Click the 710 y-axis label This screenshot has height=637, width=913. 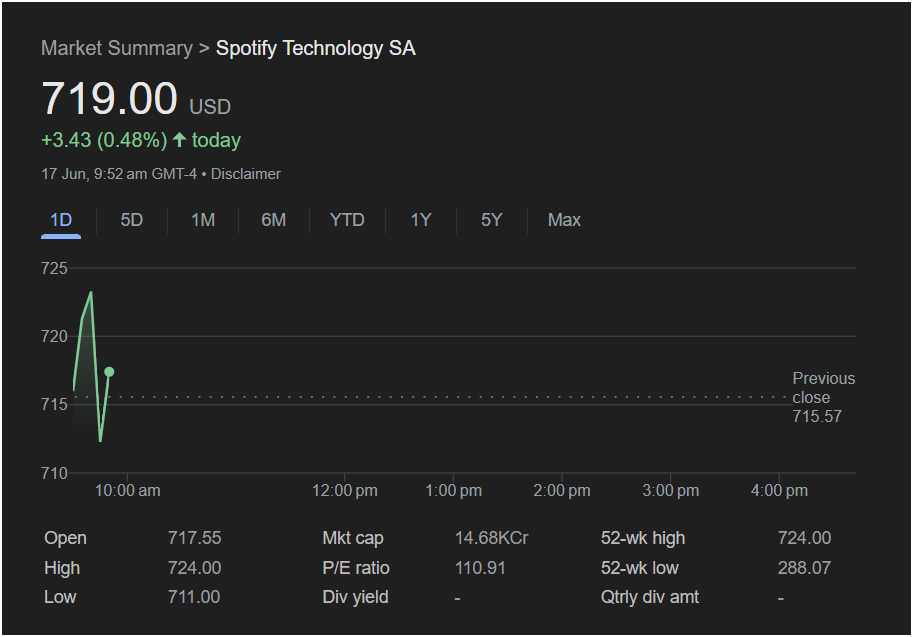point(54,473)
